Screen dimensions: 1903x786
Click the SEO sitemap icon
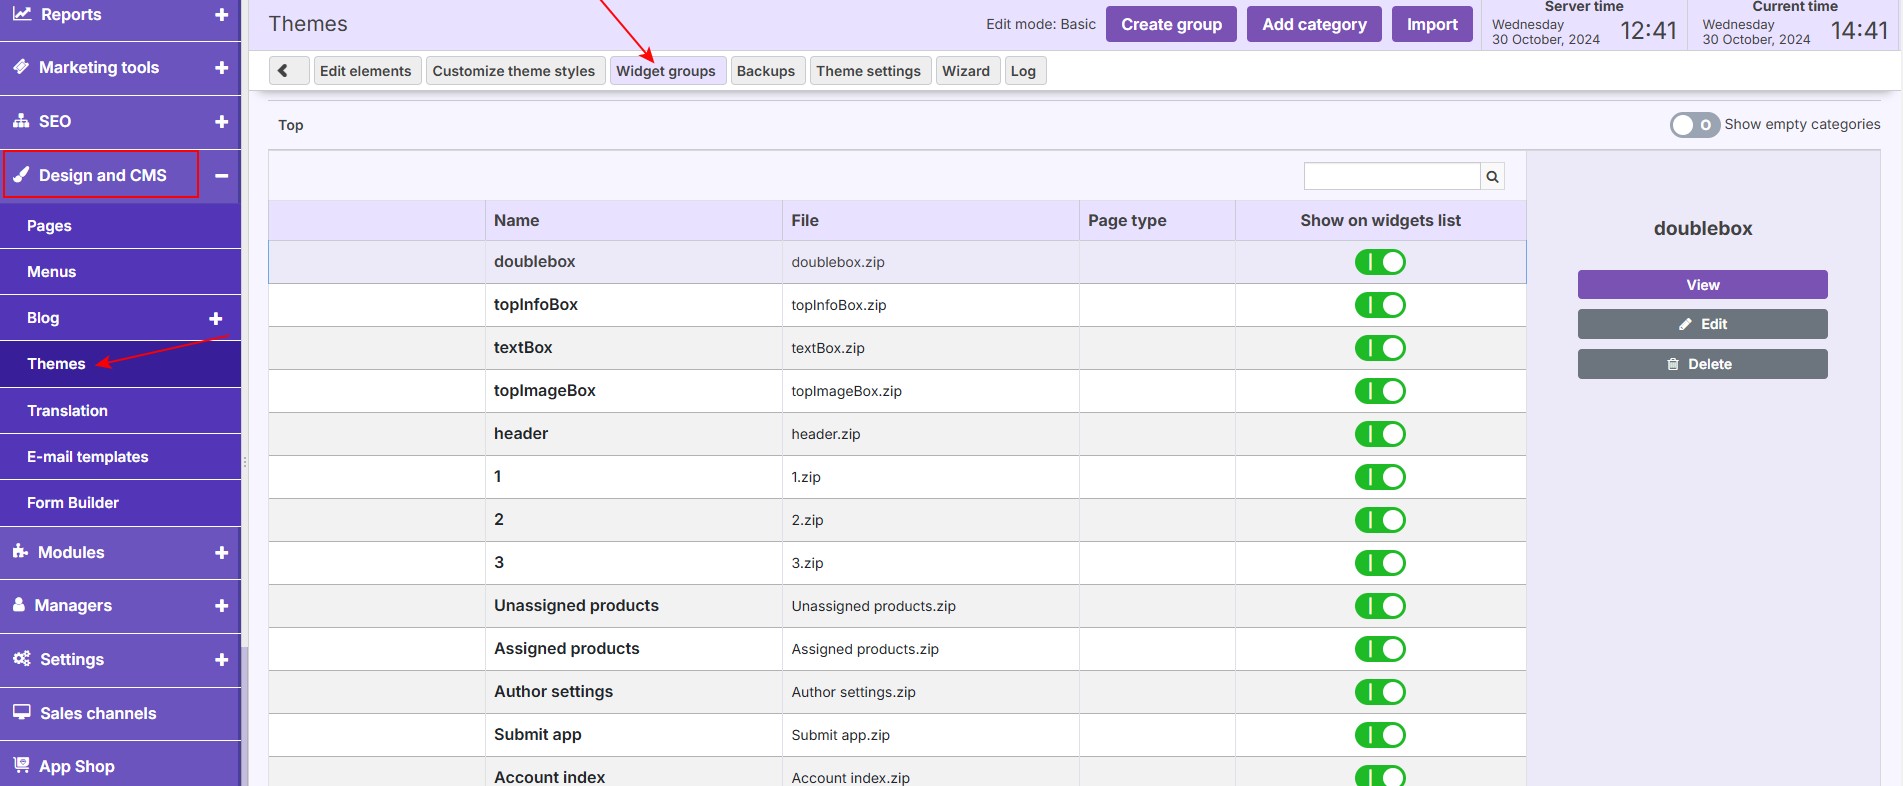21,121
